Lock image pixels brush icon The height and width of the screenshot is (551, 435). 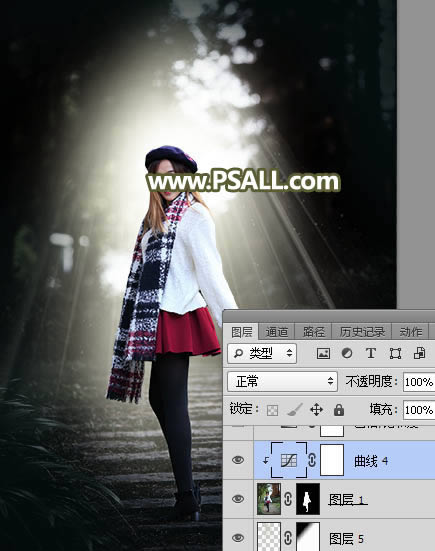pos(294,410)
